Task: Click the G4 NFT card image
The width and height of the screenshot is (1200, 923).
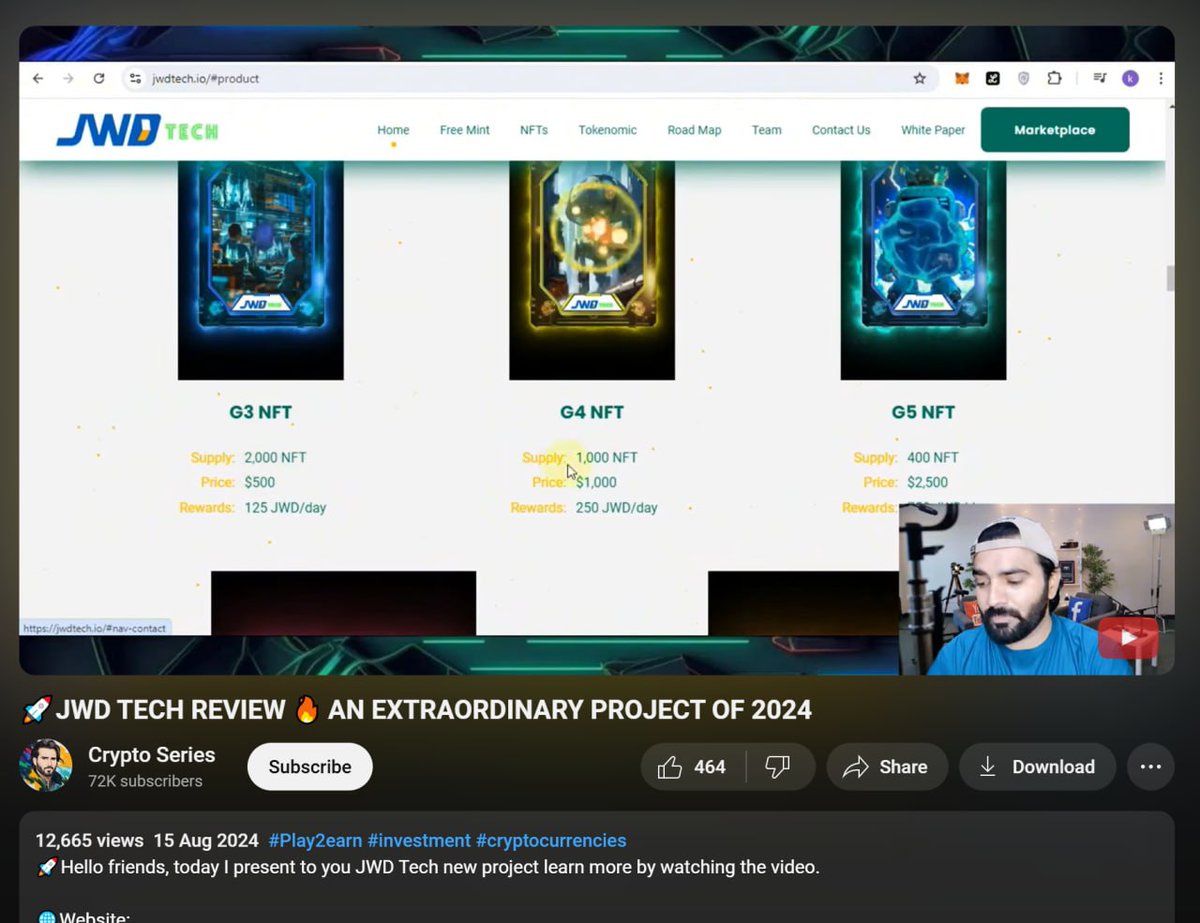Action: coord(592,270)
